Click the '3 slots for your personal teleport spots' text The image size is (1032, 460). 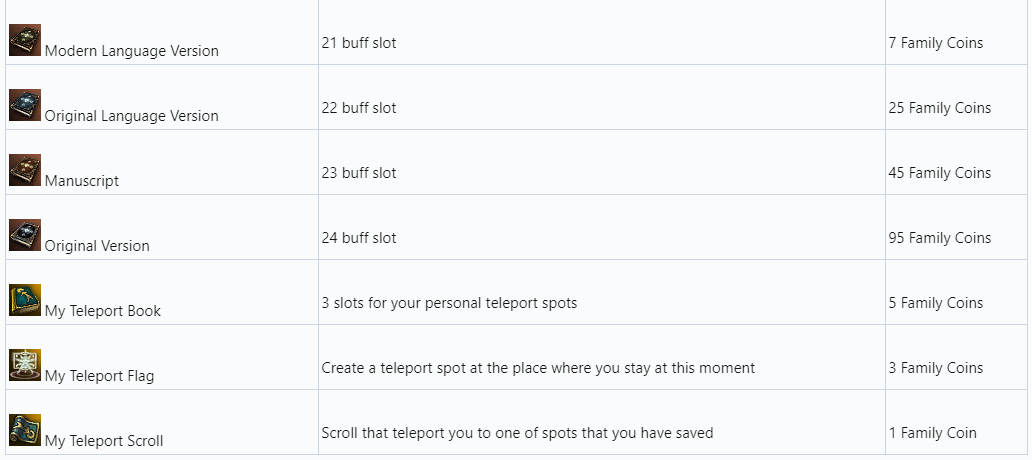449,303
